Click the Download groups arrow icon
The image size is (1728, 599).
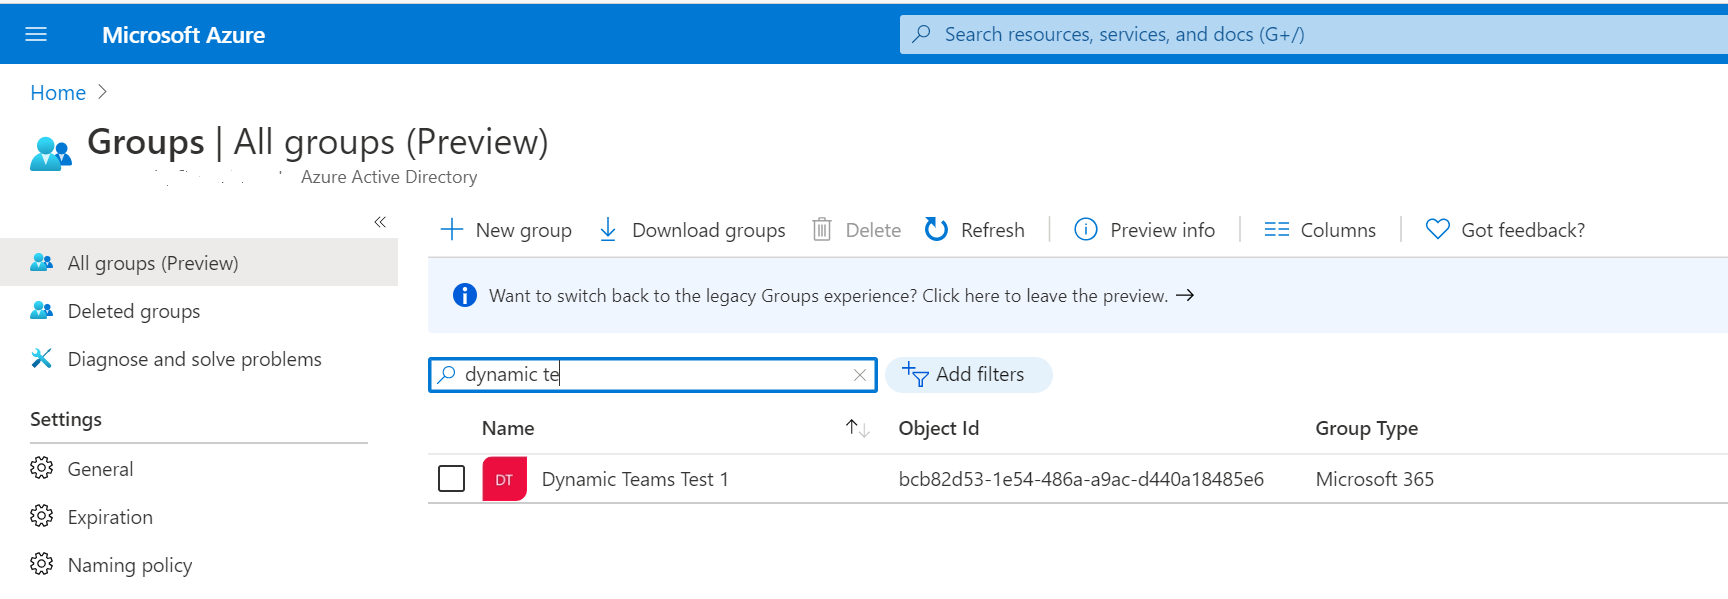click(607, 230)
